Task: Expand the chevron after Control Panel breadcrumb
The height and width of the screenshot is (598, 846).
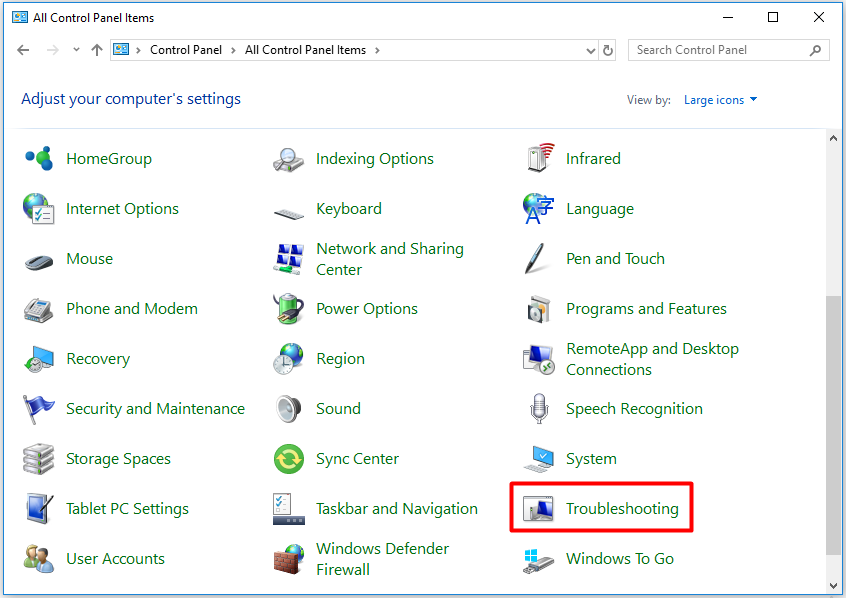Action: (233, 50)
